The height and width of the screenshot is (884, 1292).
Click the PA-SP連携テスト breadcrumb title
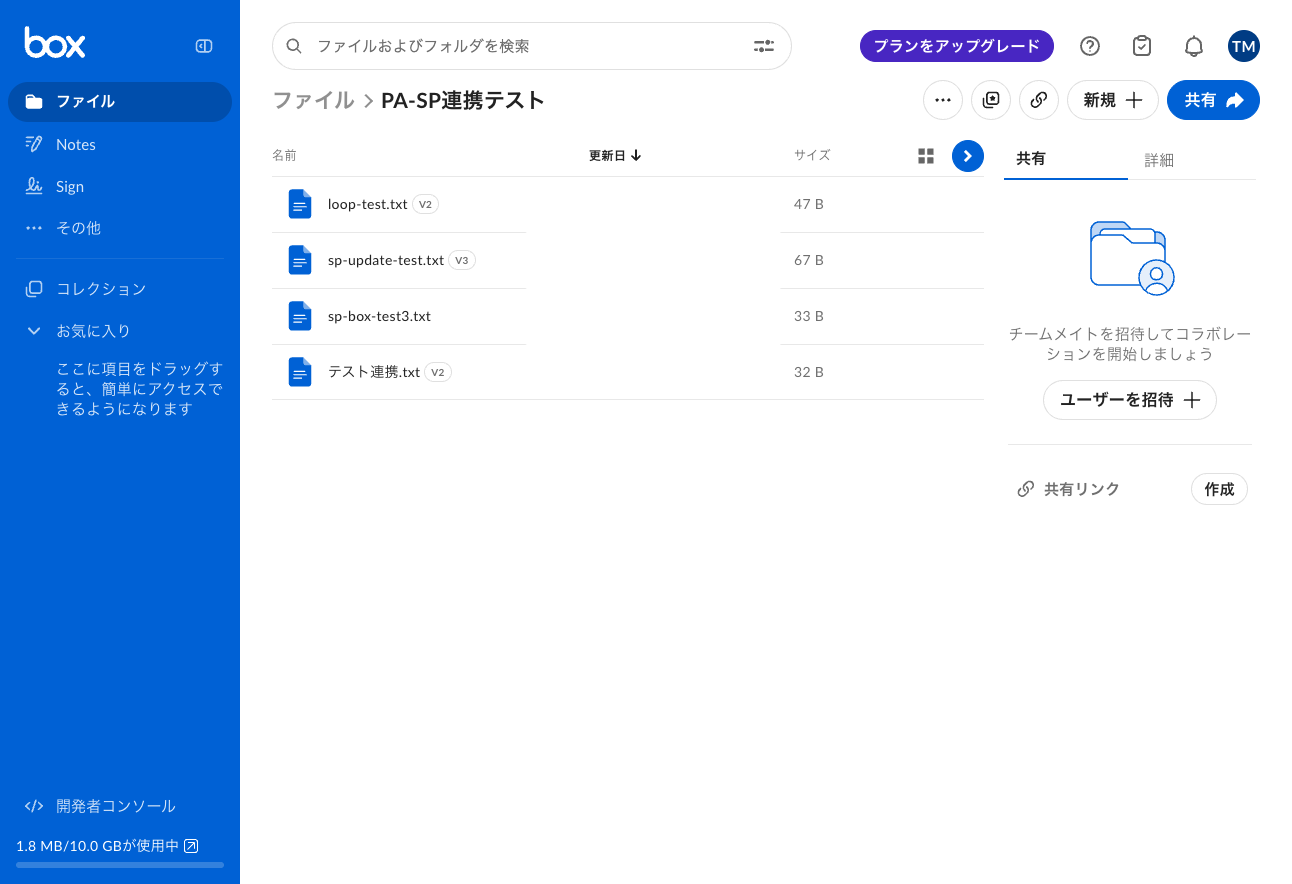point(463,100)
